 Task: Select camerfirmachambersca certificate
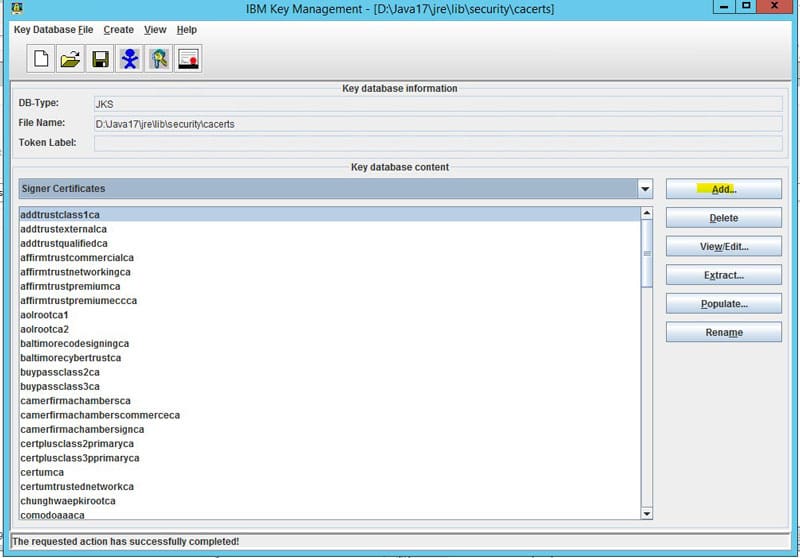point(330,400)
